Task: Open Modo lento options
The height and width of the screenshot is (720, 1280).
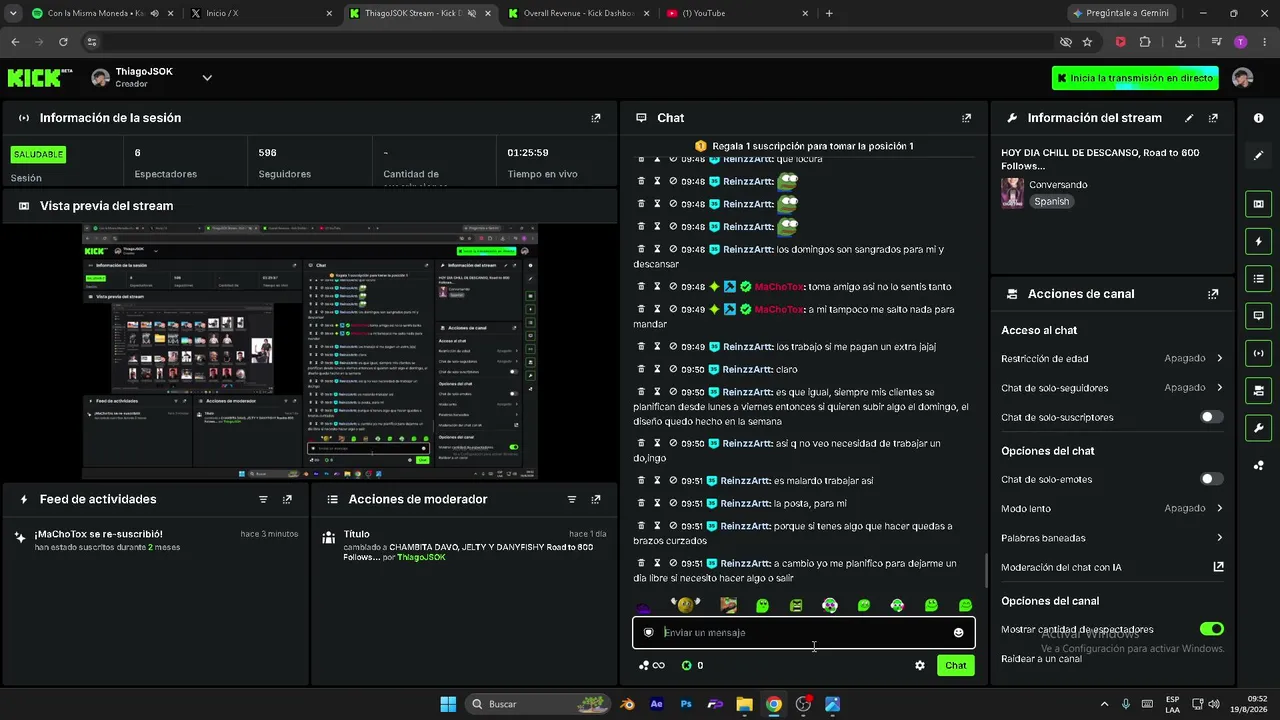Action: pos(1111,508)
